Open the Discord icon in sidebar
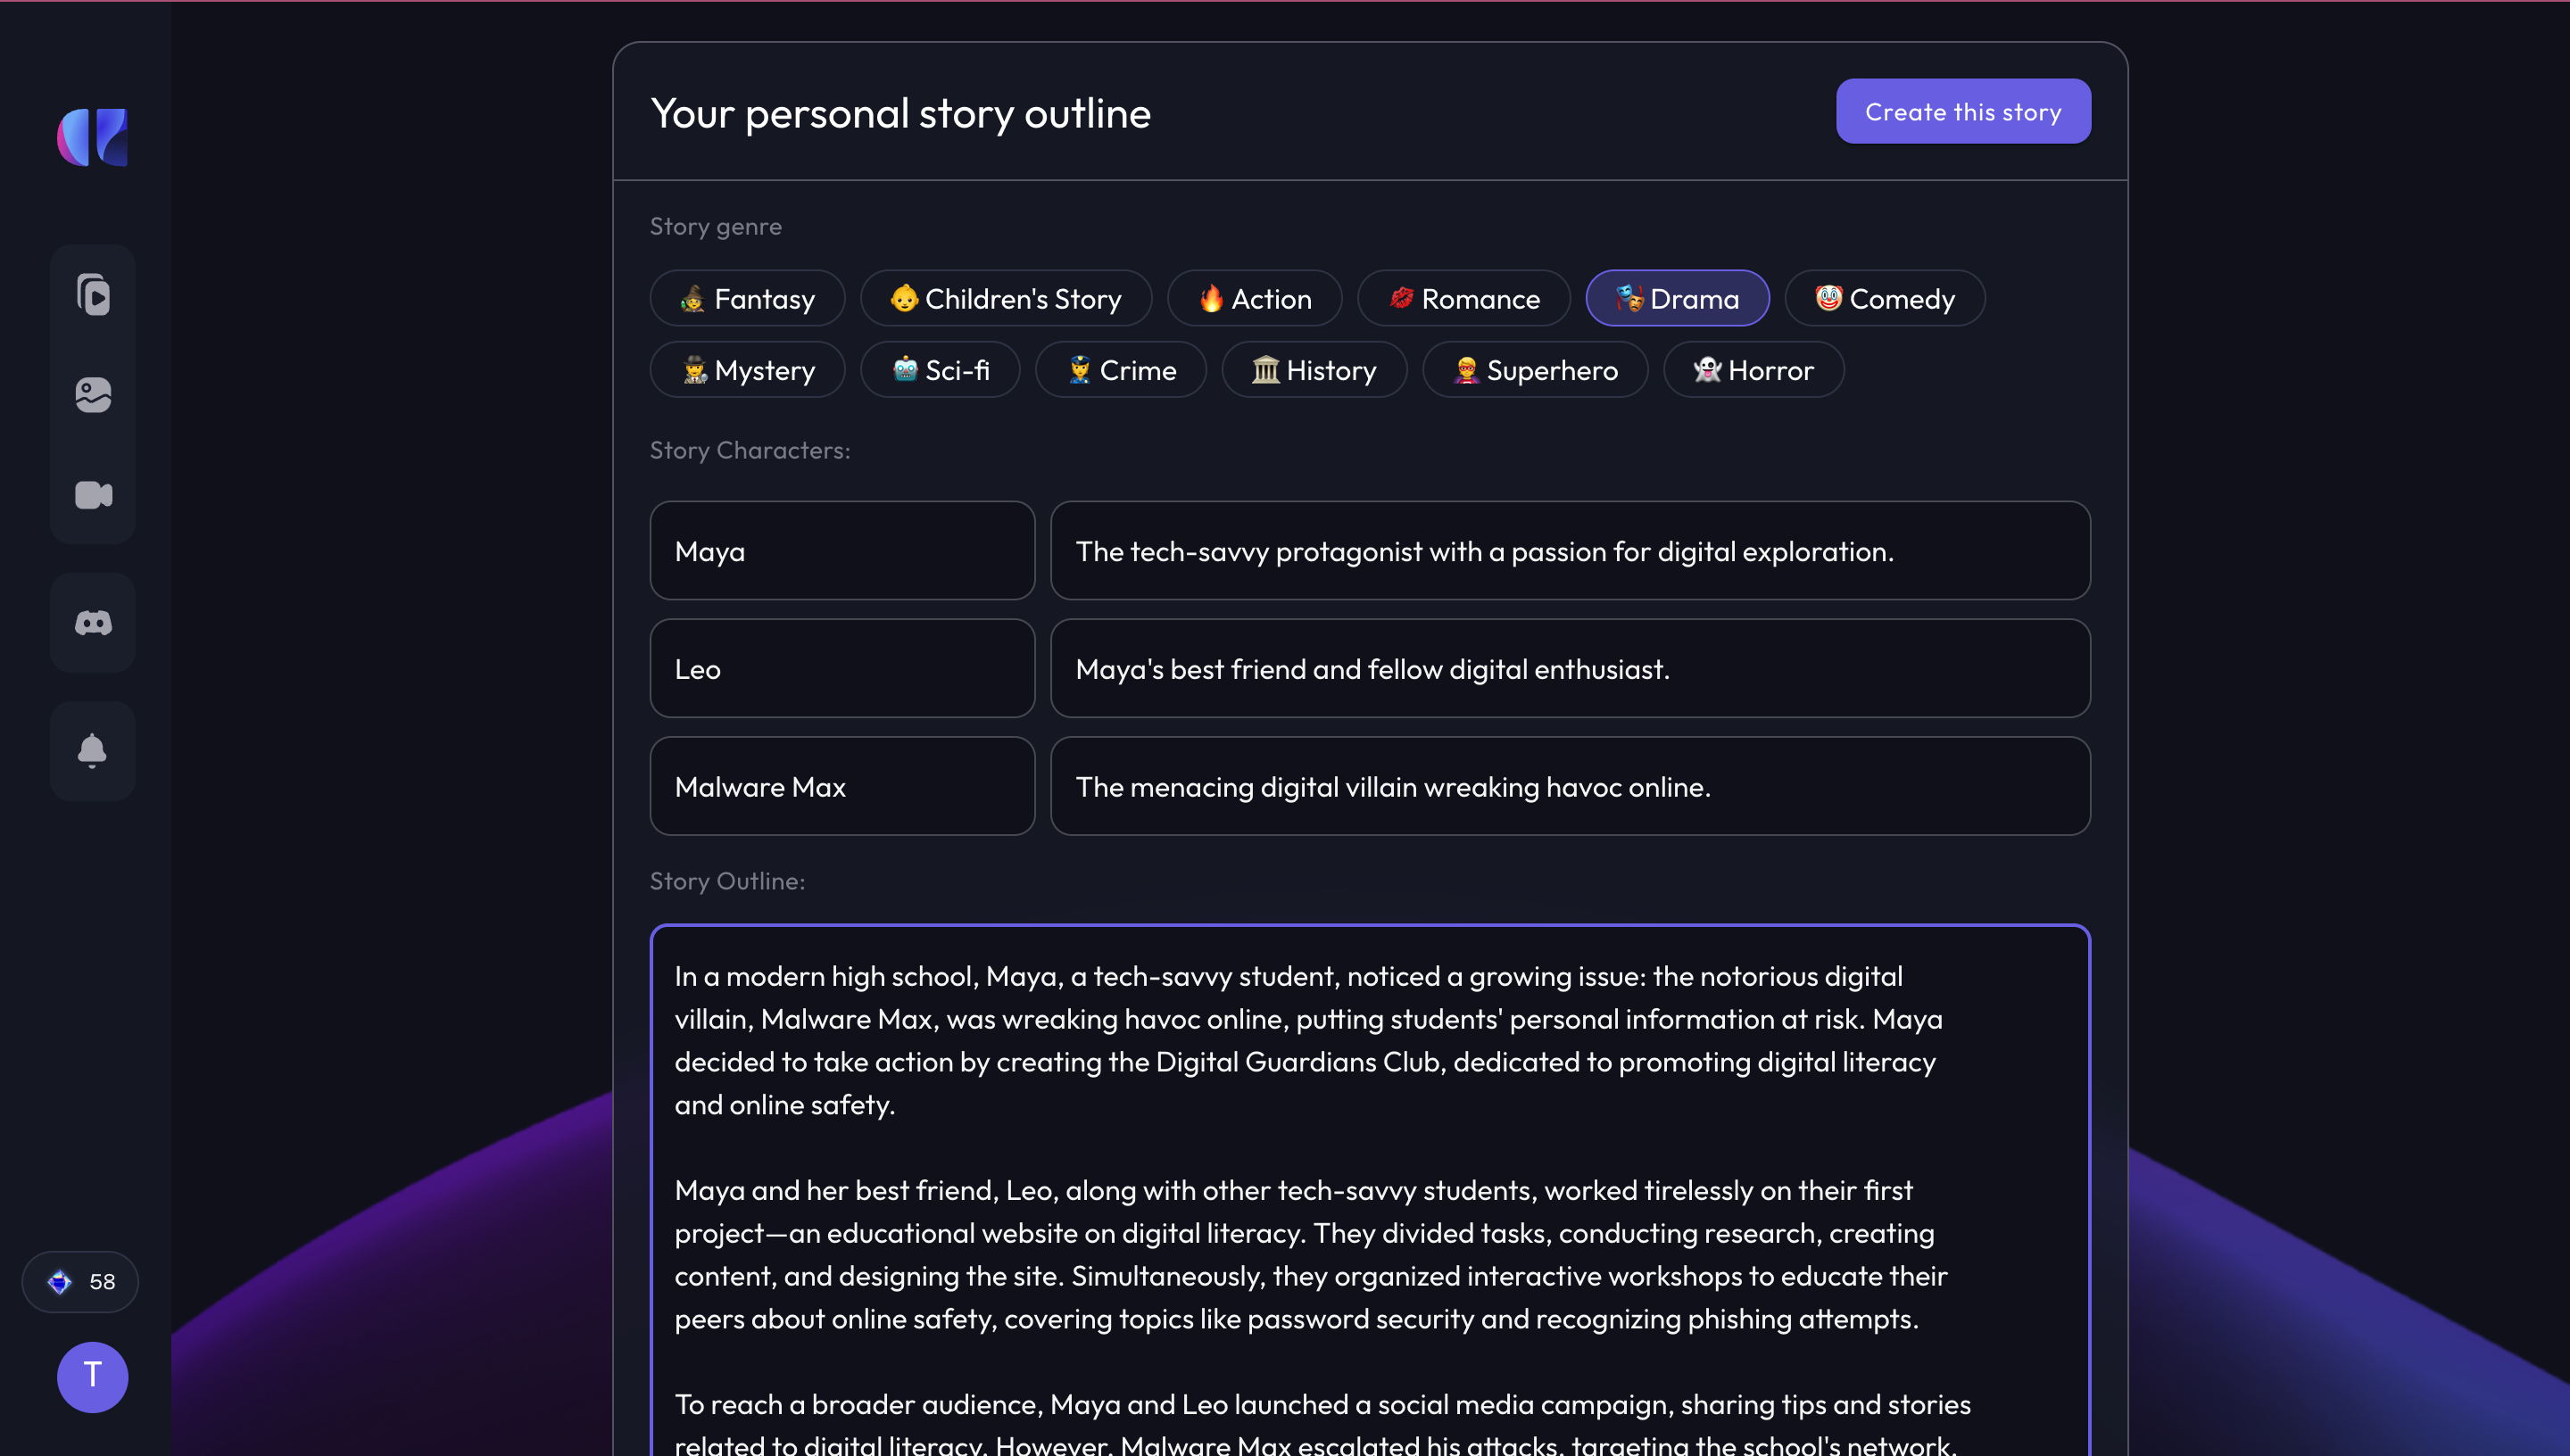This screenshot has height=1456, width=2570. click(x=93, y=623)
